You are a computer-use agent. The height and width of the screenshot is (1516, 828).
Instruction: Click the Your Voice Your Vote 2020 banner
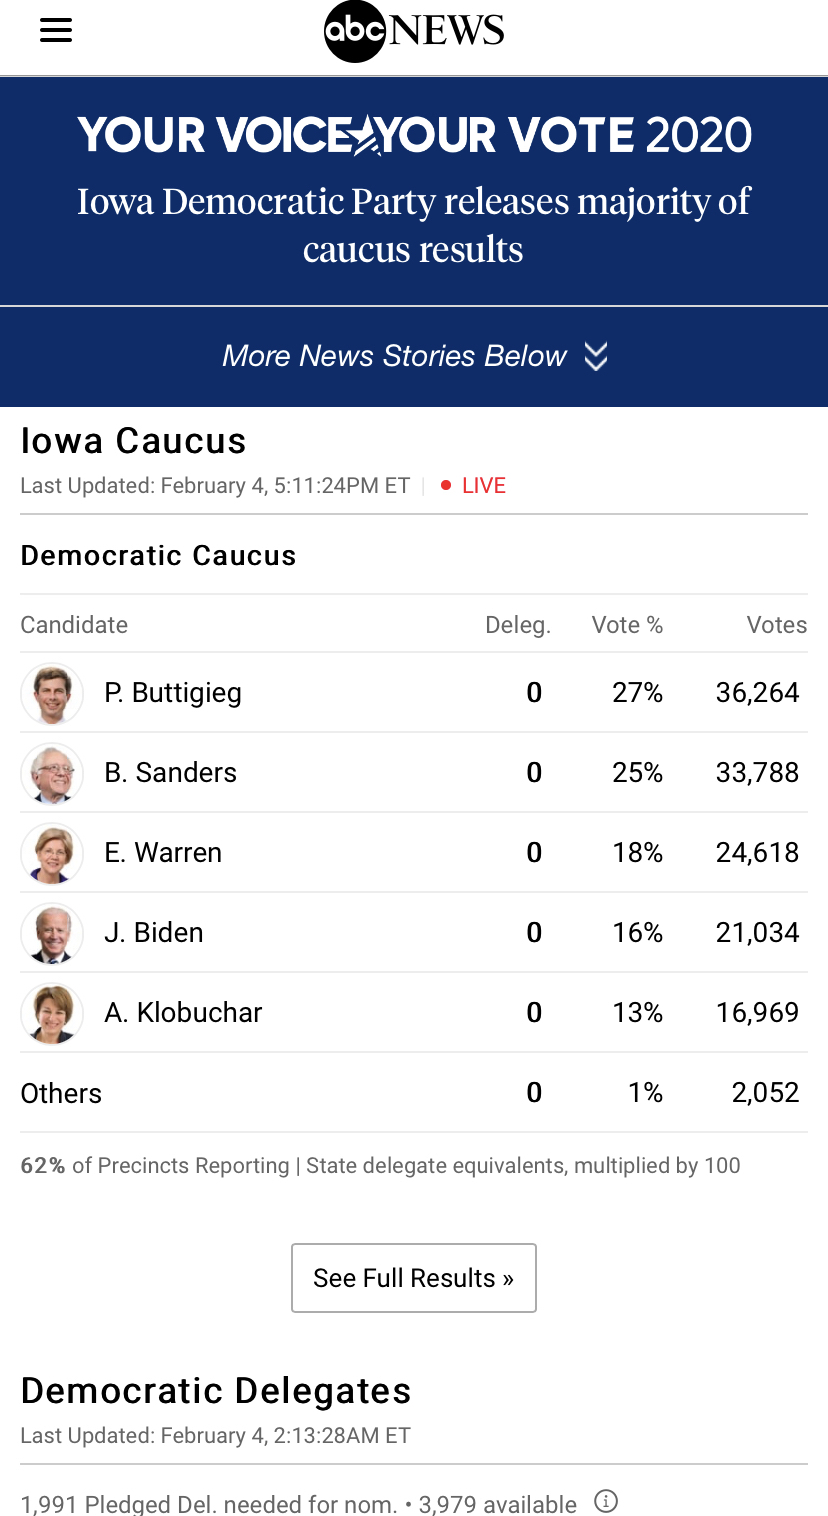(414, 135)
